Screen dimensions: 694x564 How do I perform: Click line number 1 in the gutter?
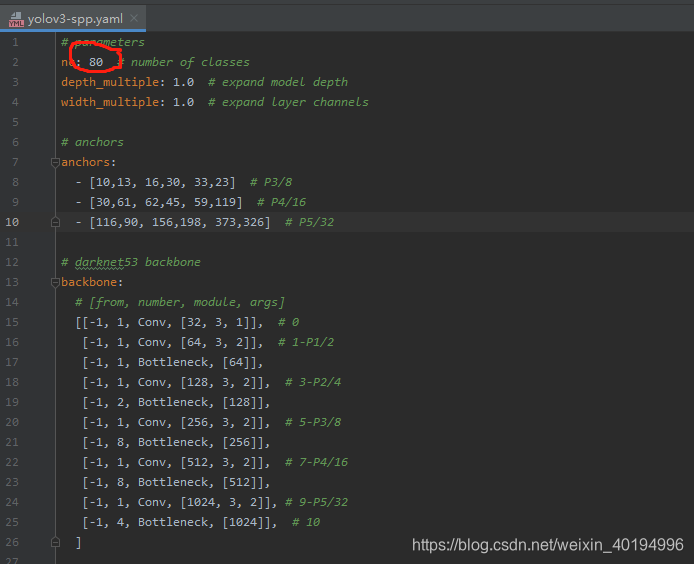[x=15, y=42]
